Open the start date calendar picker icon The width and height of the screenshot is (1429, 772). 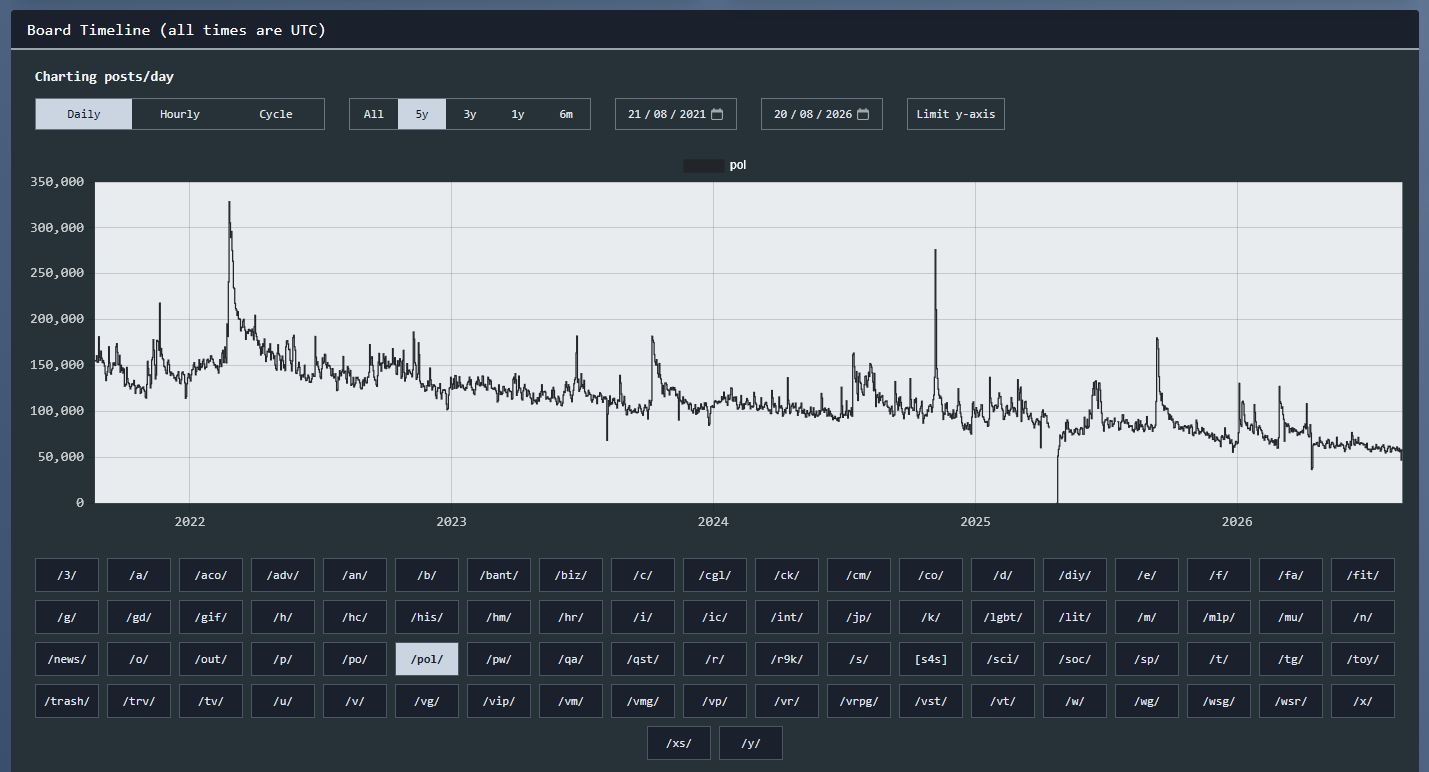717,114
